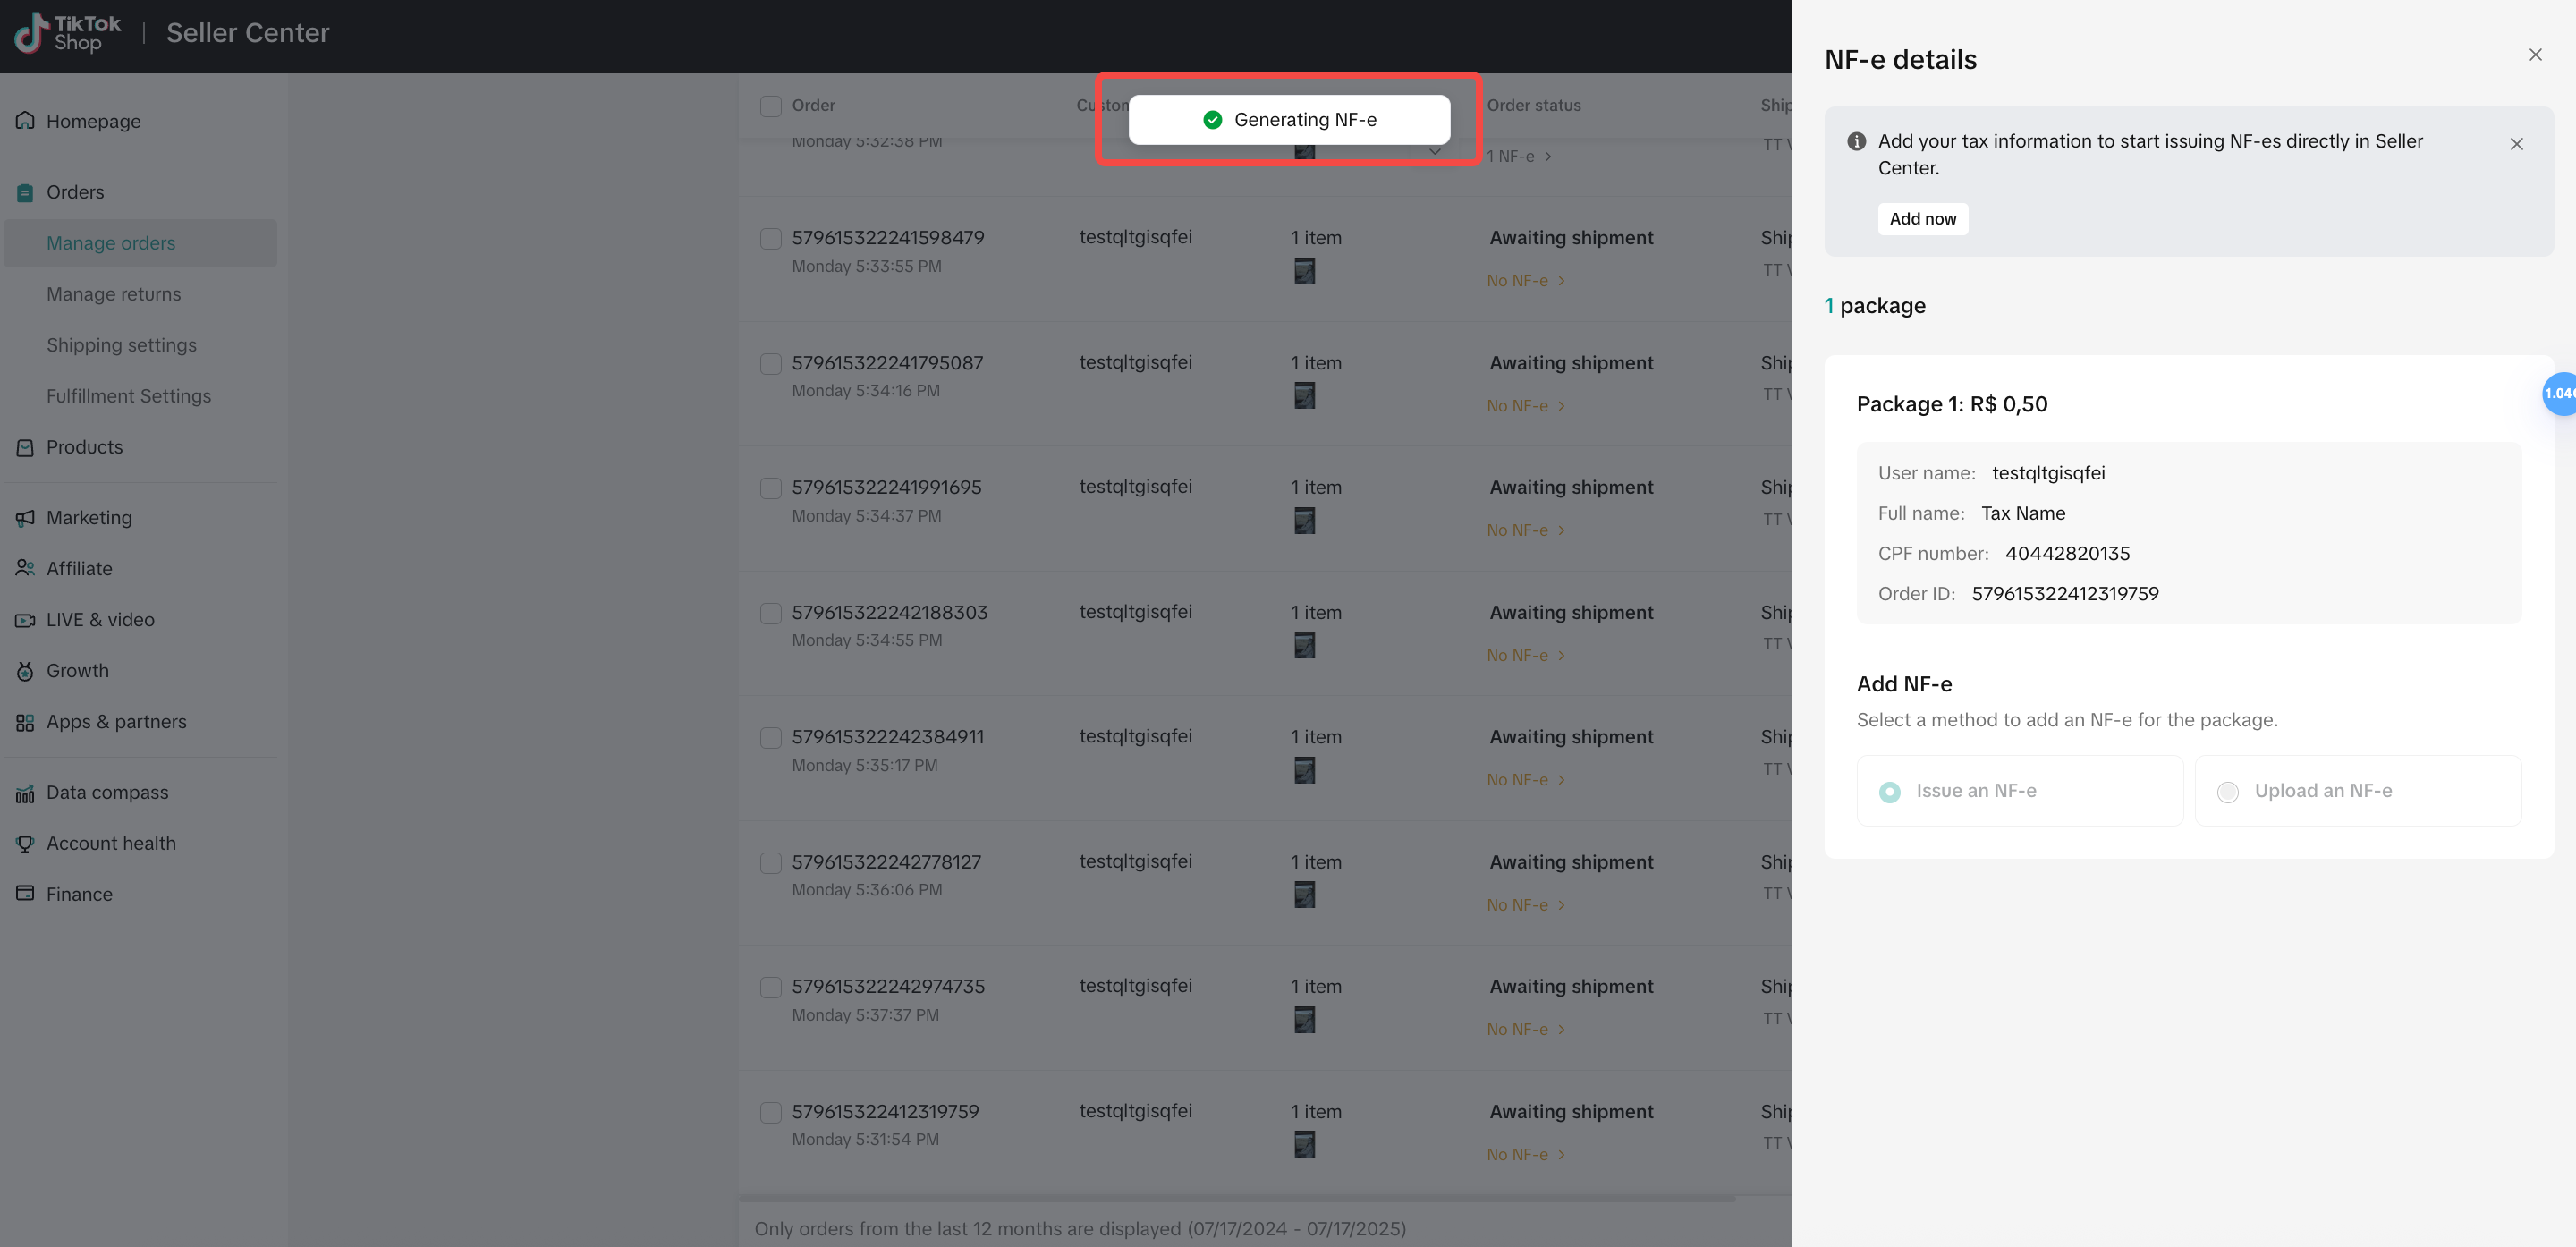2576x1247 pixels.
Task: Click product thumbnail of order 579615322242384911
Action: (x=1304, y=770)
